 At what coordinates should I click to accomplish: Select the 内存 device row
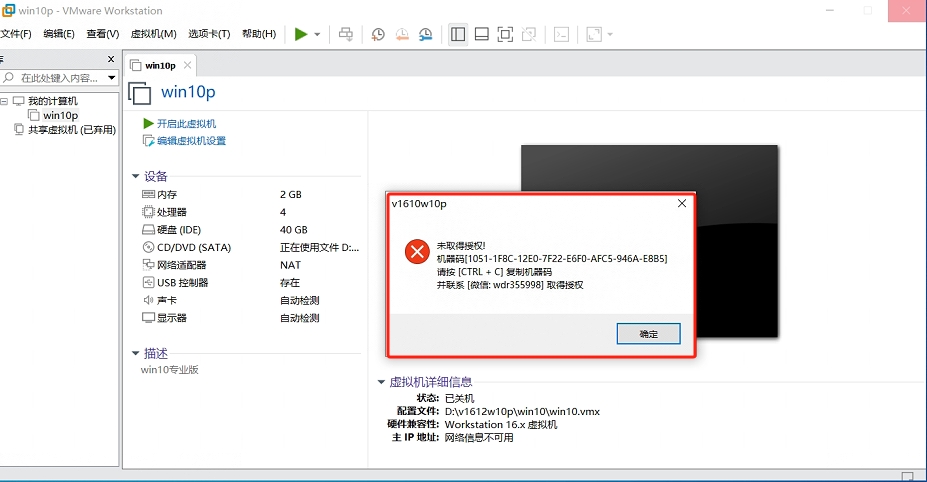[251, 195]
